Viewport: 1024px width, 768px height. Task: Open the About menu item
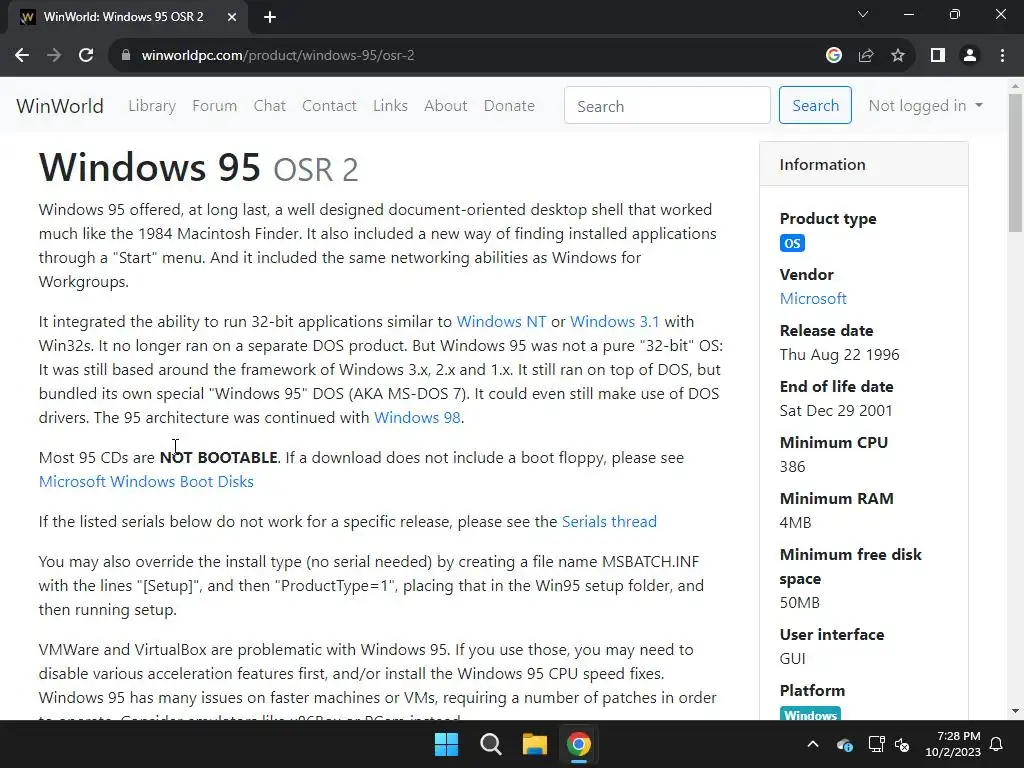point(445,106)
